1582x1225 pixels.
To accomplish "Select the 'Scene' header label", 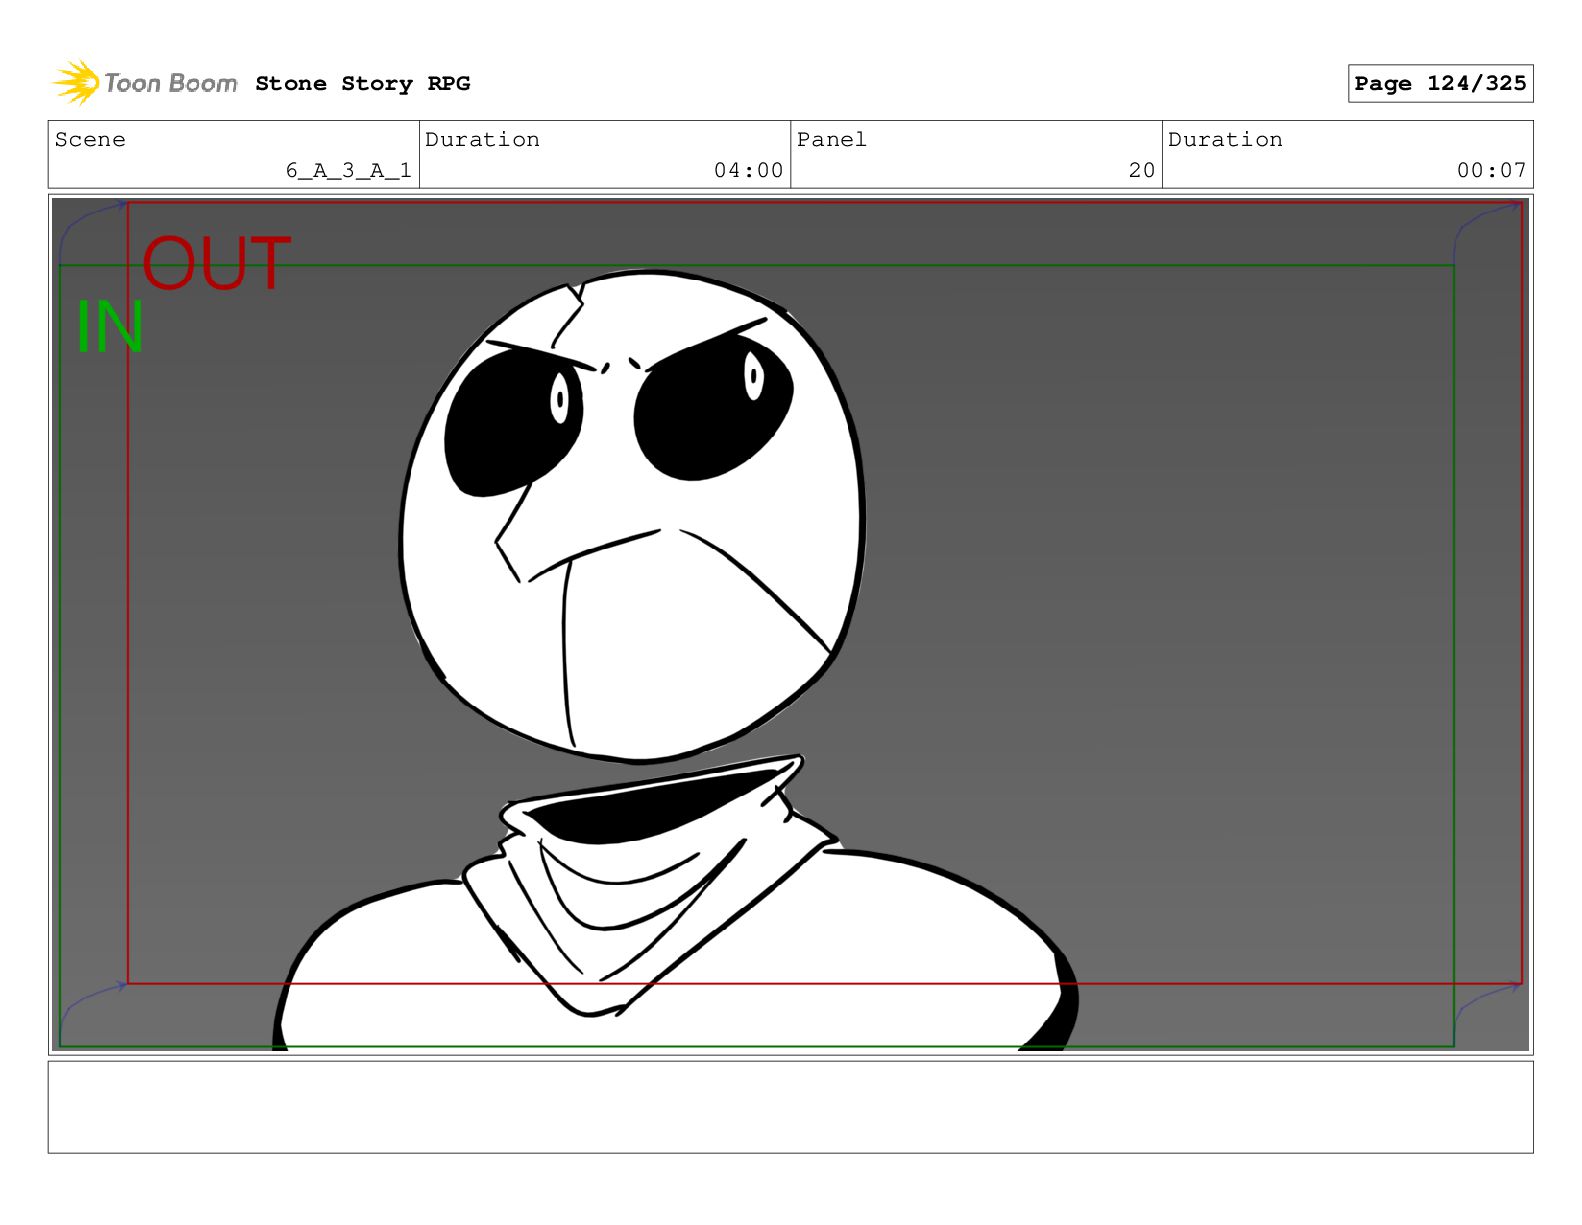I will pos(90,140).
